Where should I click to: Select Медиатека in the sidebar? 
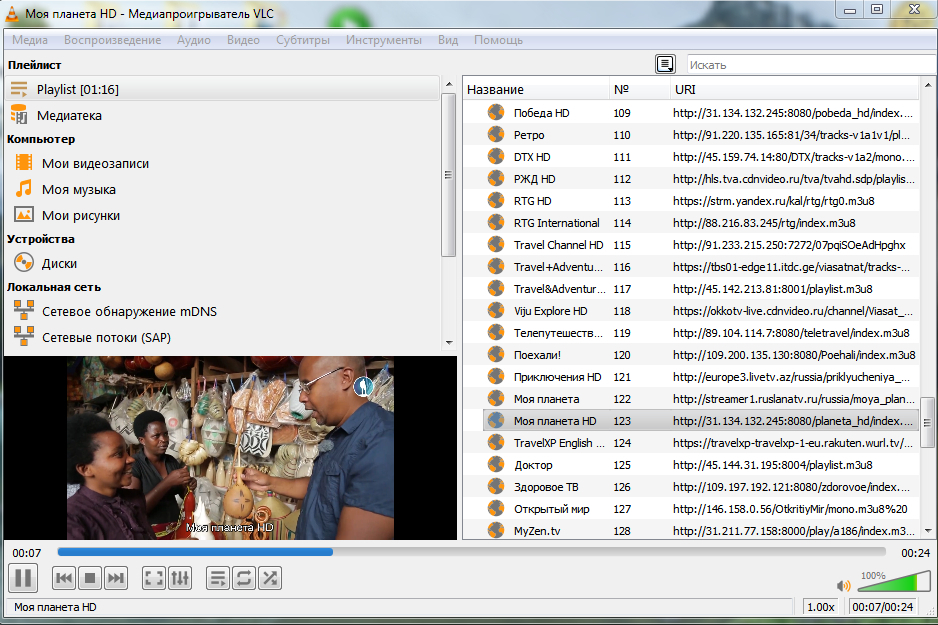point(69,115)
